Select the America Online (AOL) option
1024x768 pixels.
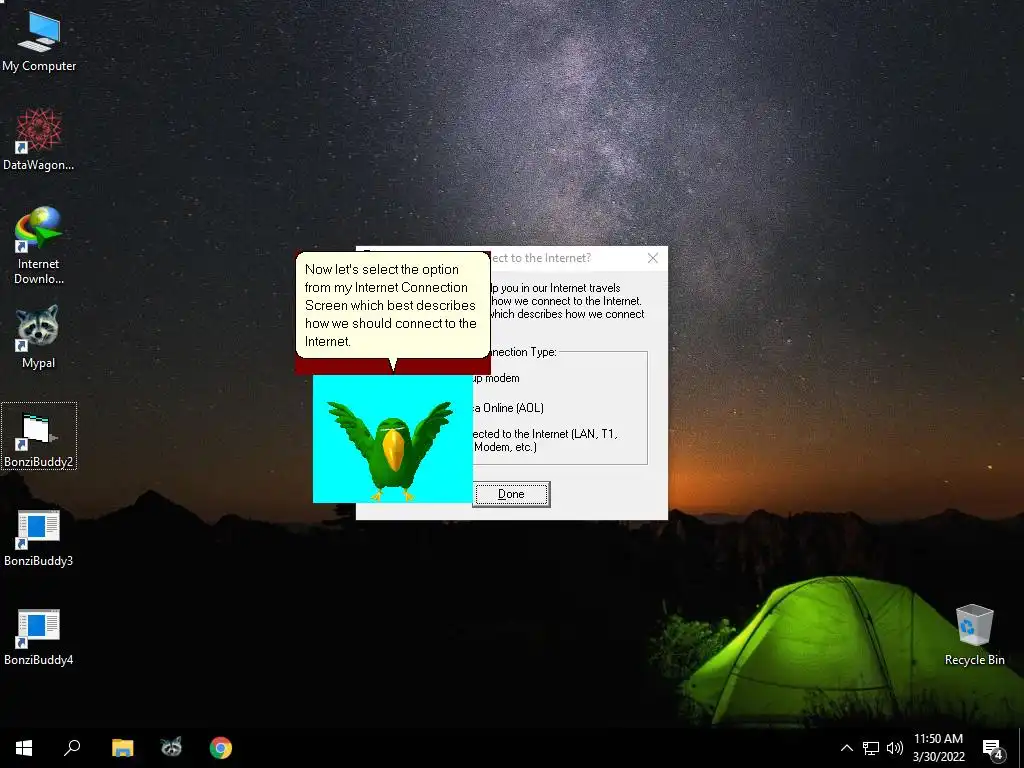click(x=508, y=408)
